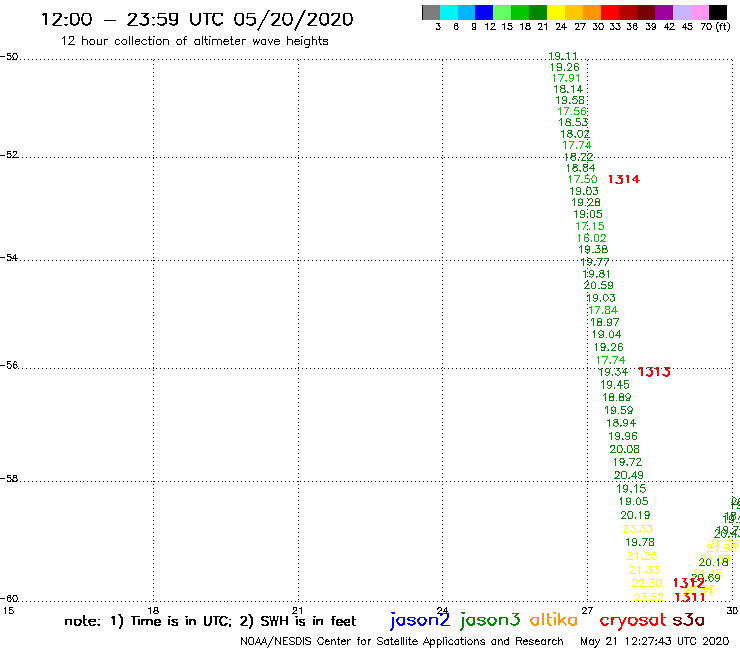The image size is (740, 650).
Task: Click the red track number 1314
Action: 623,179
